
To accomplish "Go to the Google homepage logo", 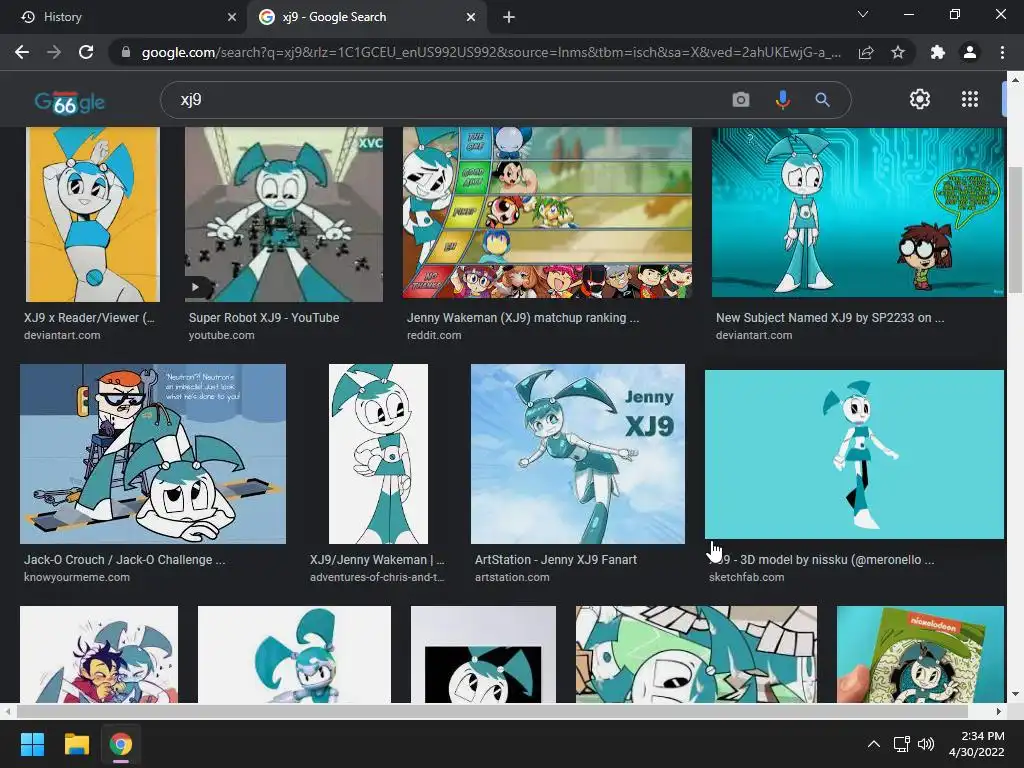I will [x=70, y=102].
